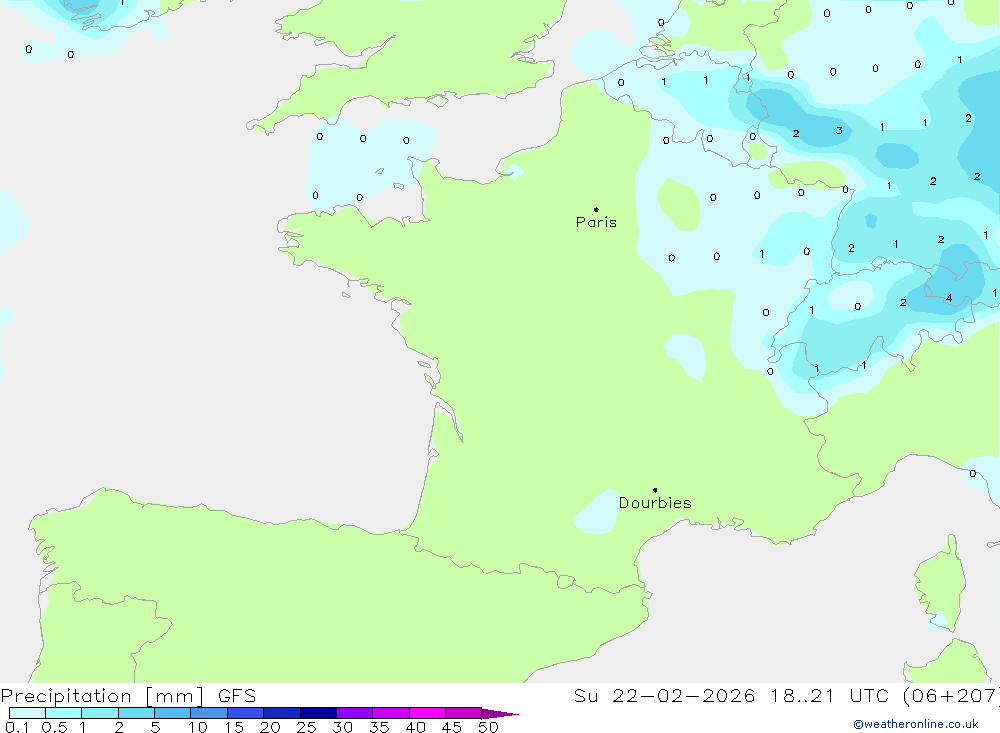Click the 'Precipitation [mm]' title text
Screen dimensions: 1000x733
[102, 695]
